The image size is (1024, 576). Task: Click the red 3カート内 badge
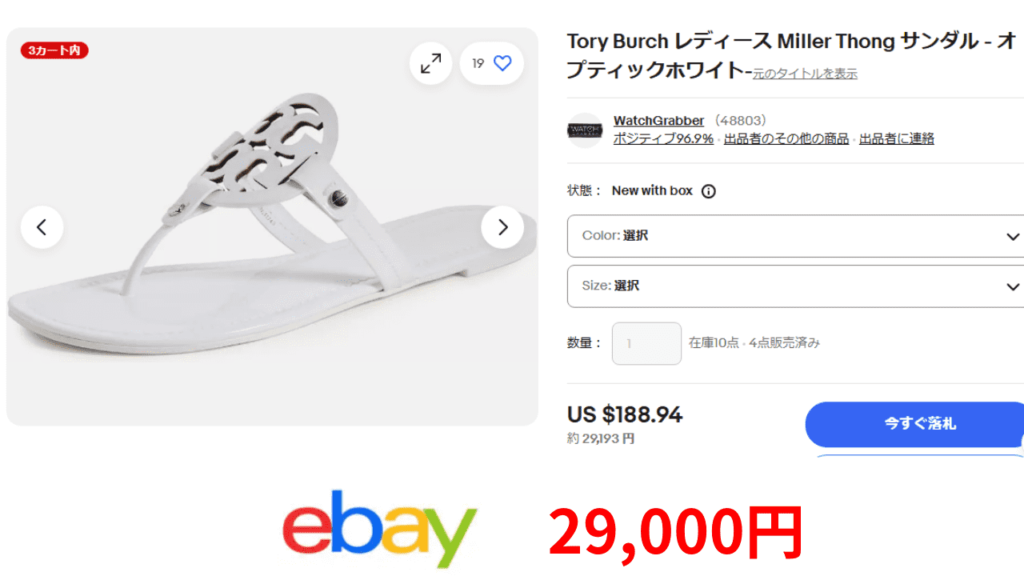point(54,50)
